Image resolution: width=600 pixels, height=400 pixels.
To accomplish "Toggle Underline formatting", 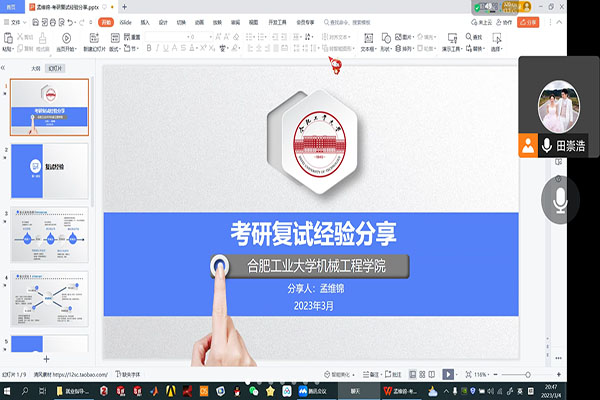I will 166,48.
